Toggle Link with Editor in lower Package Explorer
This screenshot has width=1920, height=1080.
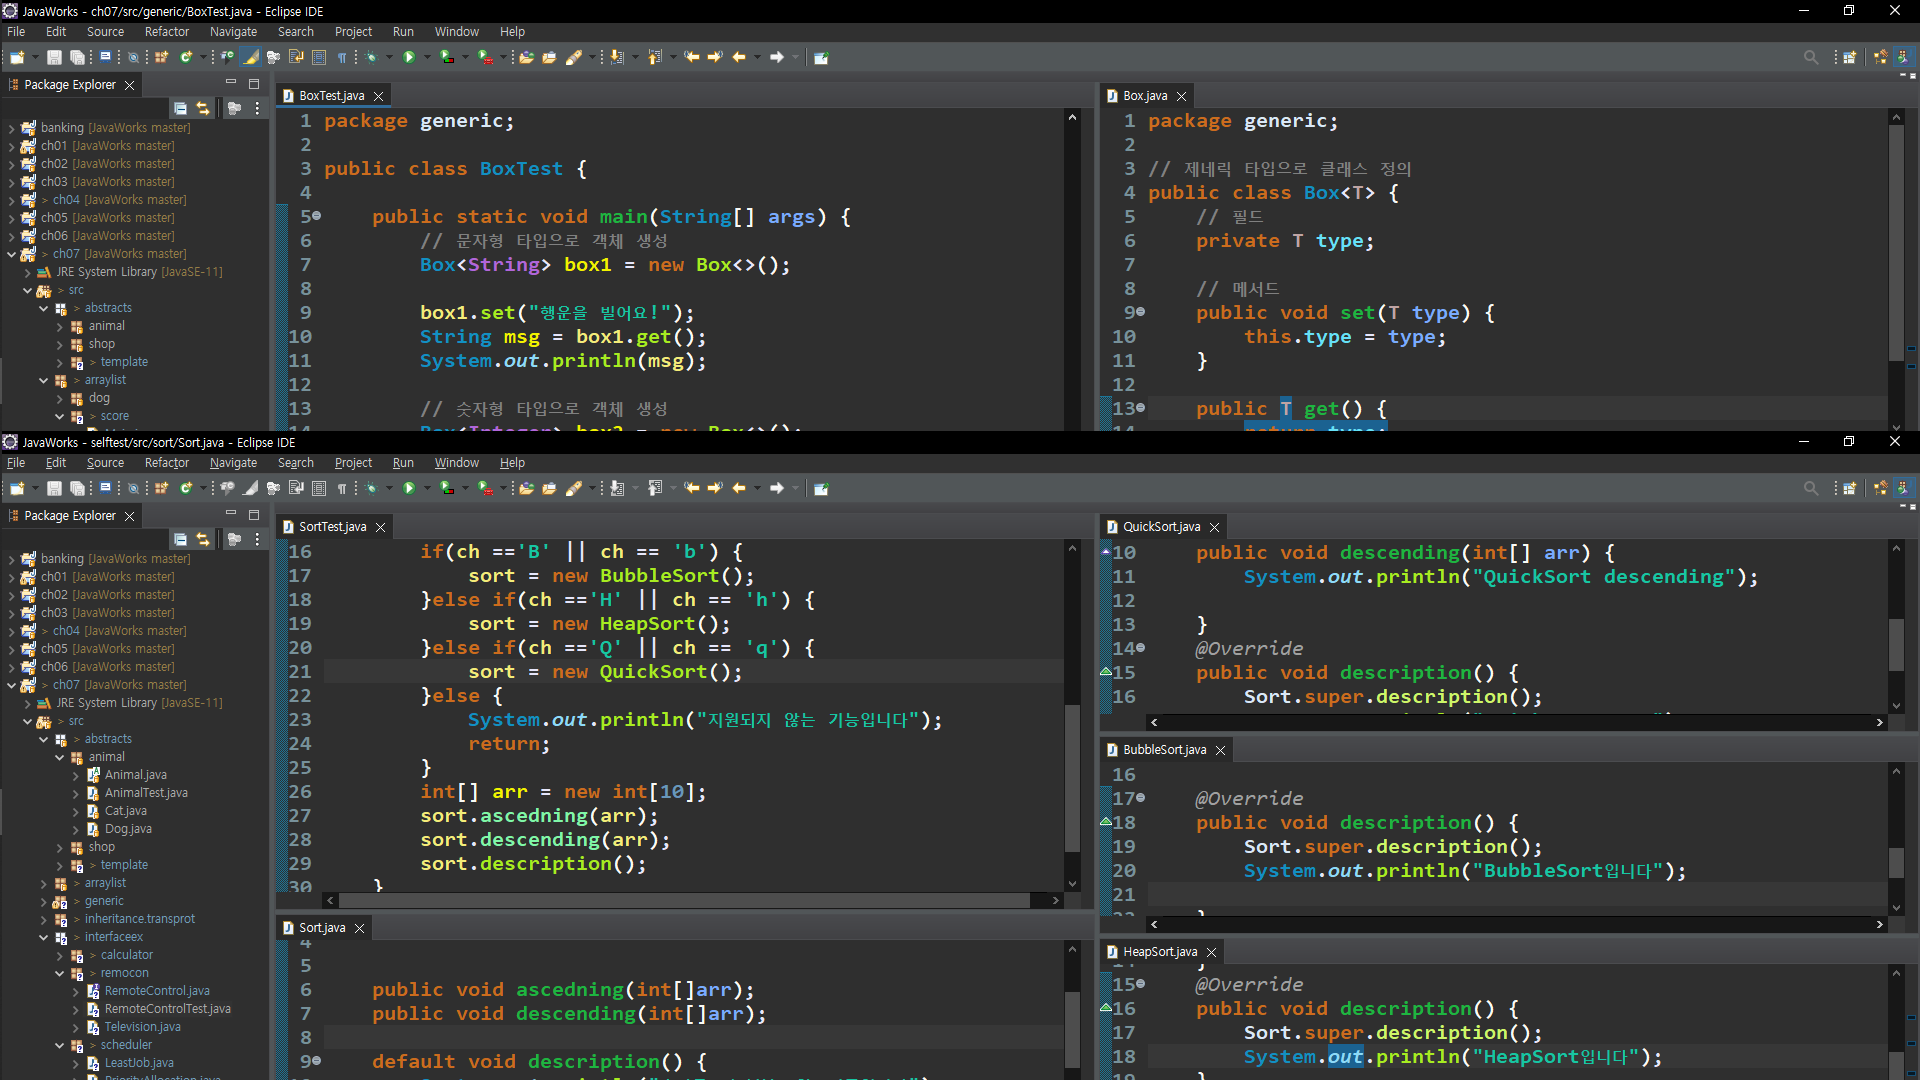tap(203, 539)
